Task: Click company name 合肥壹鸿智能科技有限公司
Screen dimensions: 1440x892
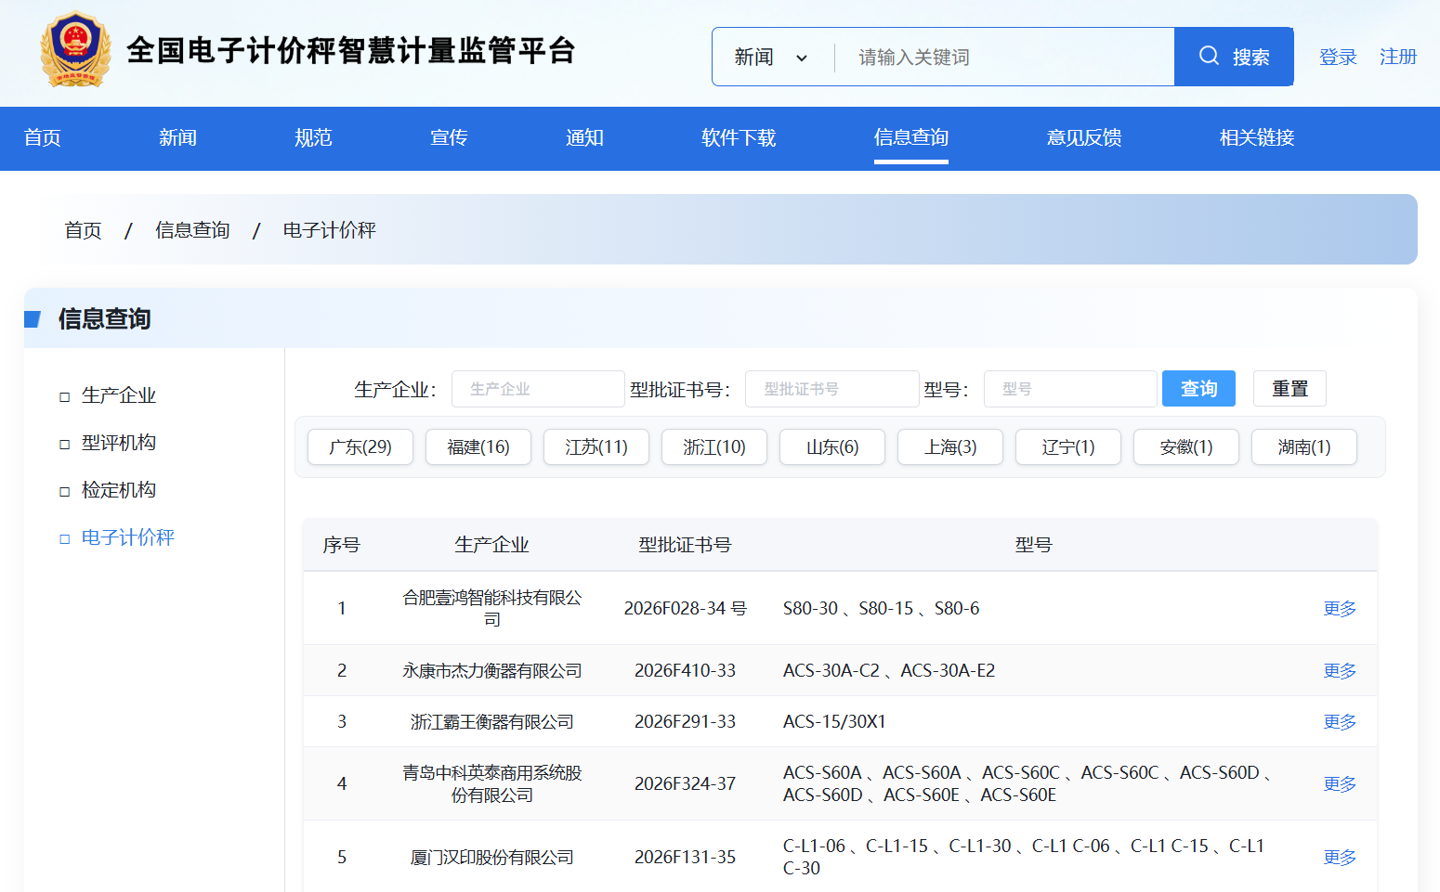Action: (x=492, y=608)
